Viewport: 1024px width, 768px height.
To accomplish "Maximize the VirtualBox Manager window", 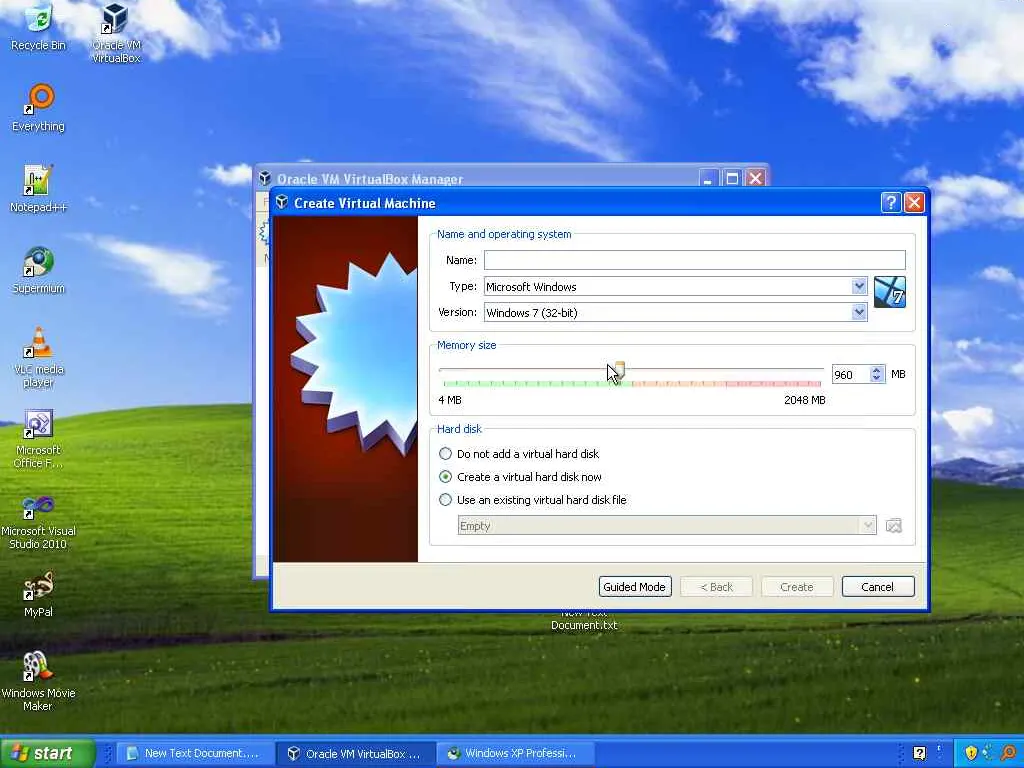I will 732,178.
